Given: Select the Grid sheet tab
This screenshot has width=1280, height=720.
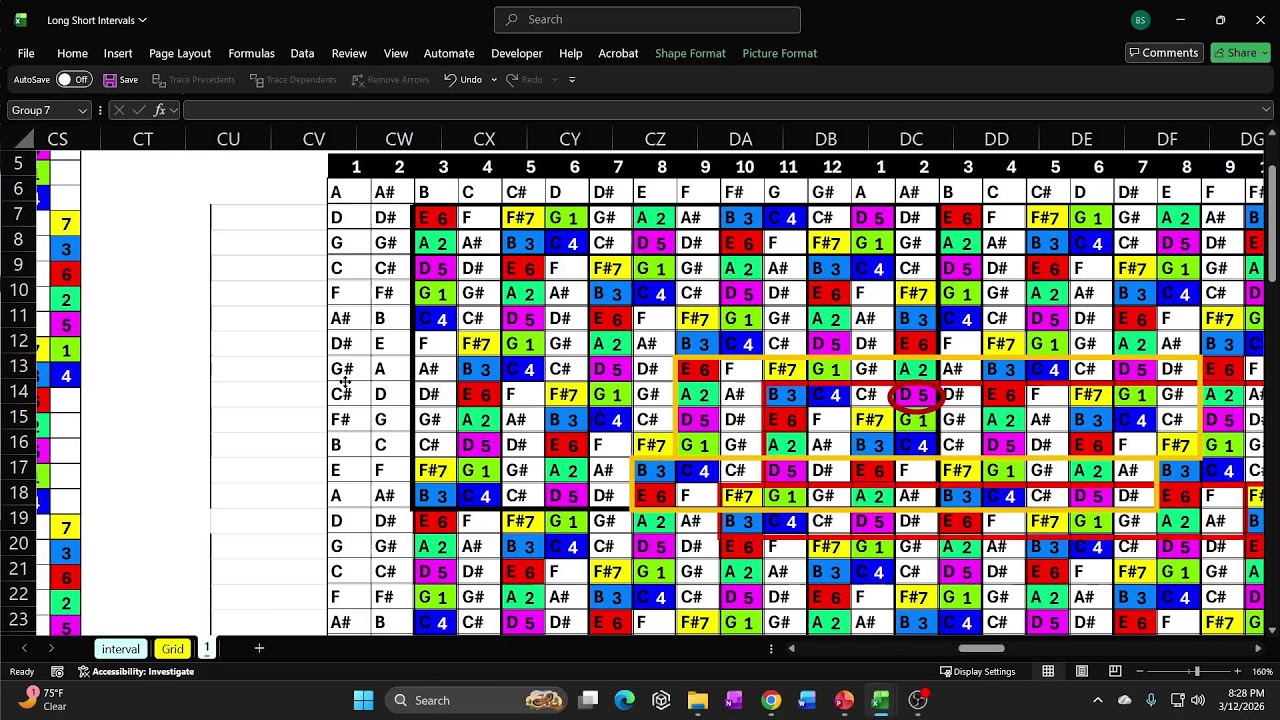Looking at the screenshot, I should click(173, 649).
